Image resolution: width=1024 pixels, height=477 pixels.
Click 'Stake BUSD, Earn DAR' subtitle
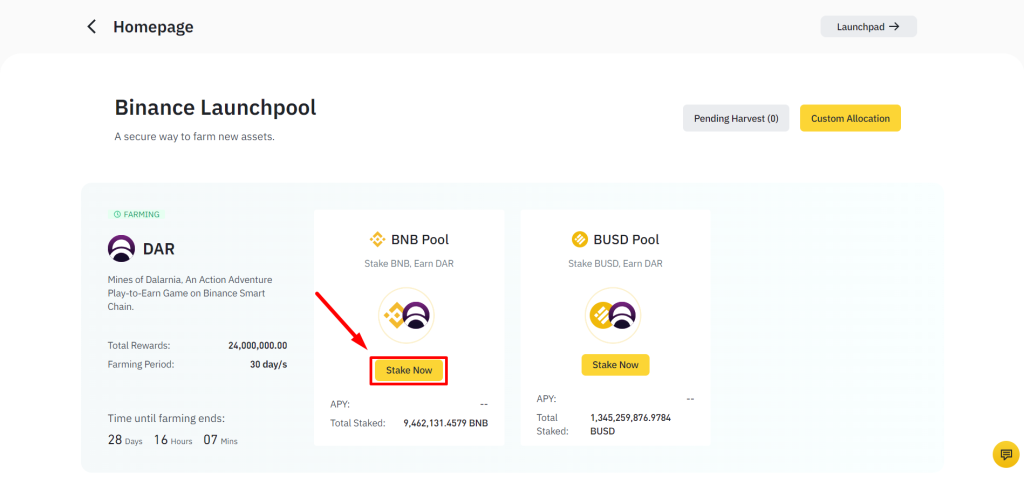615,264
